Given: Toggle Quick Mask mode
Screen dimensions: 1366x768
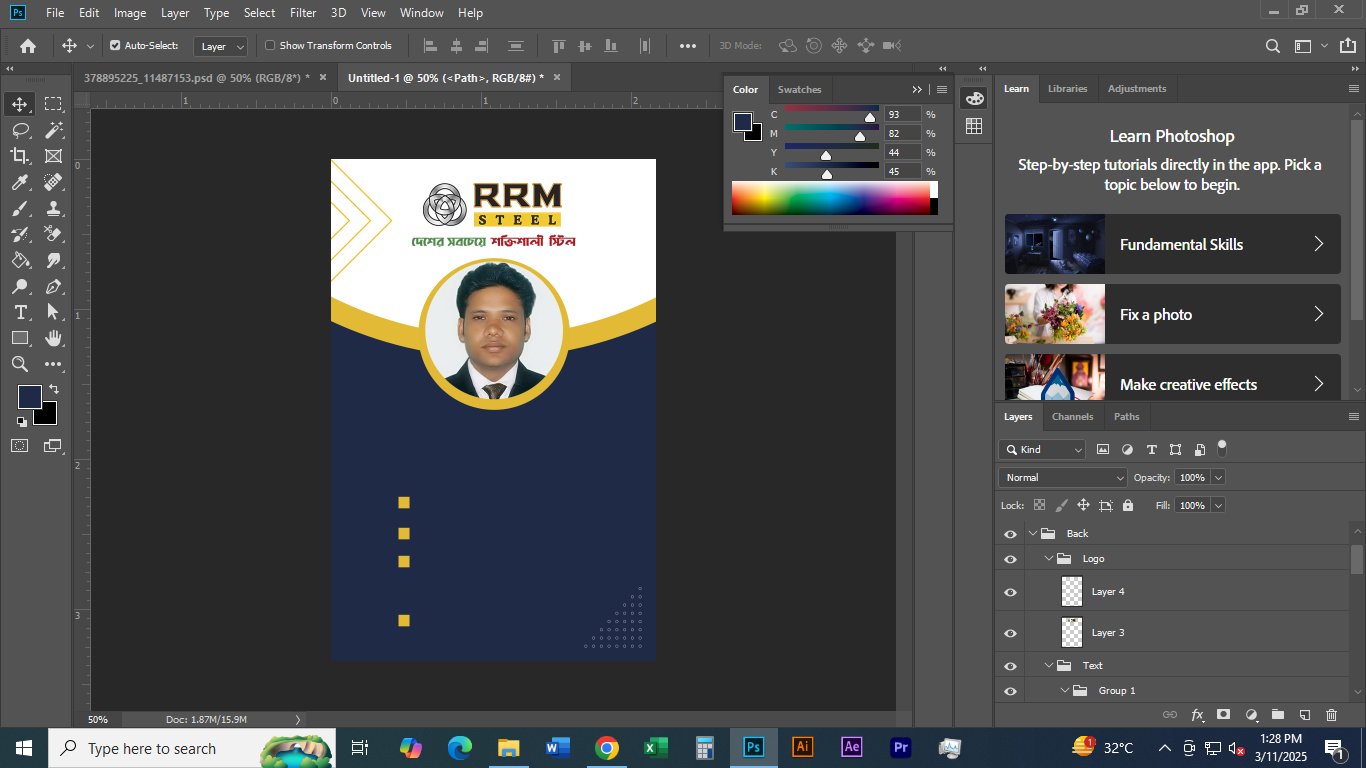Looking at the screenshot, I should pyautogui.click(x=20, y=445).
